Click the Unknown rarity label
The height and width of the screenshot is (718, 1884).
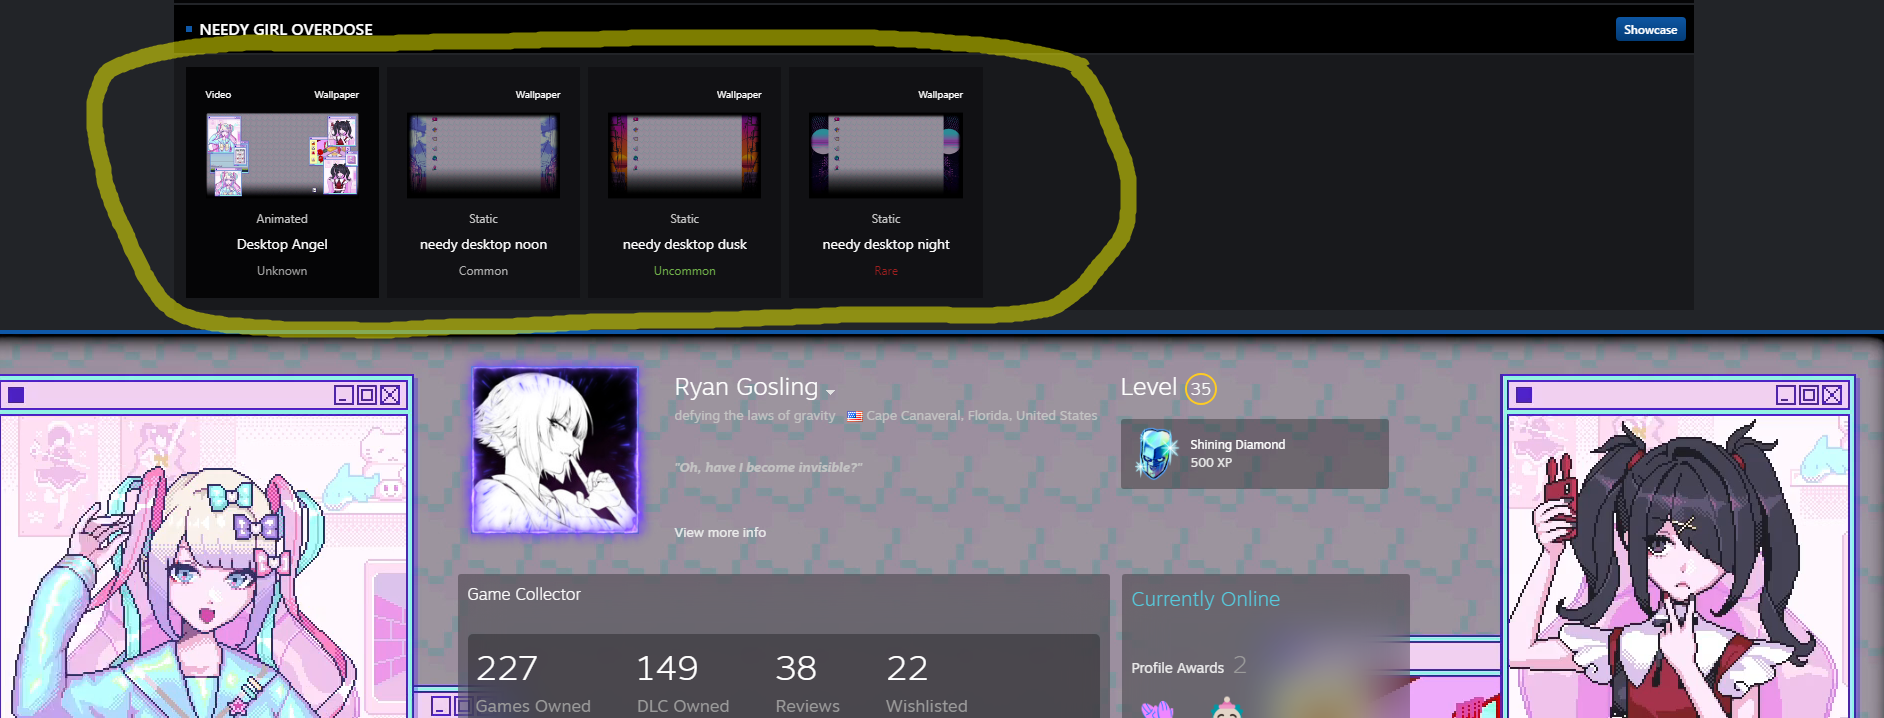[x=282, y=271]
